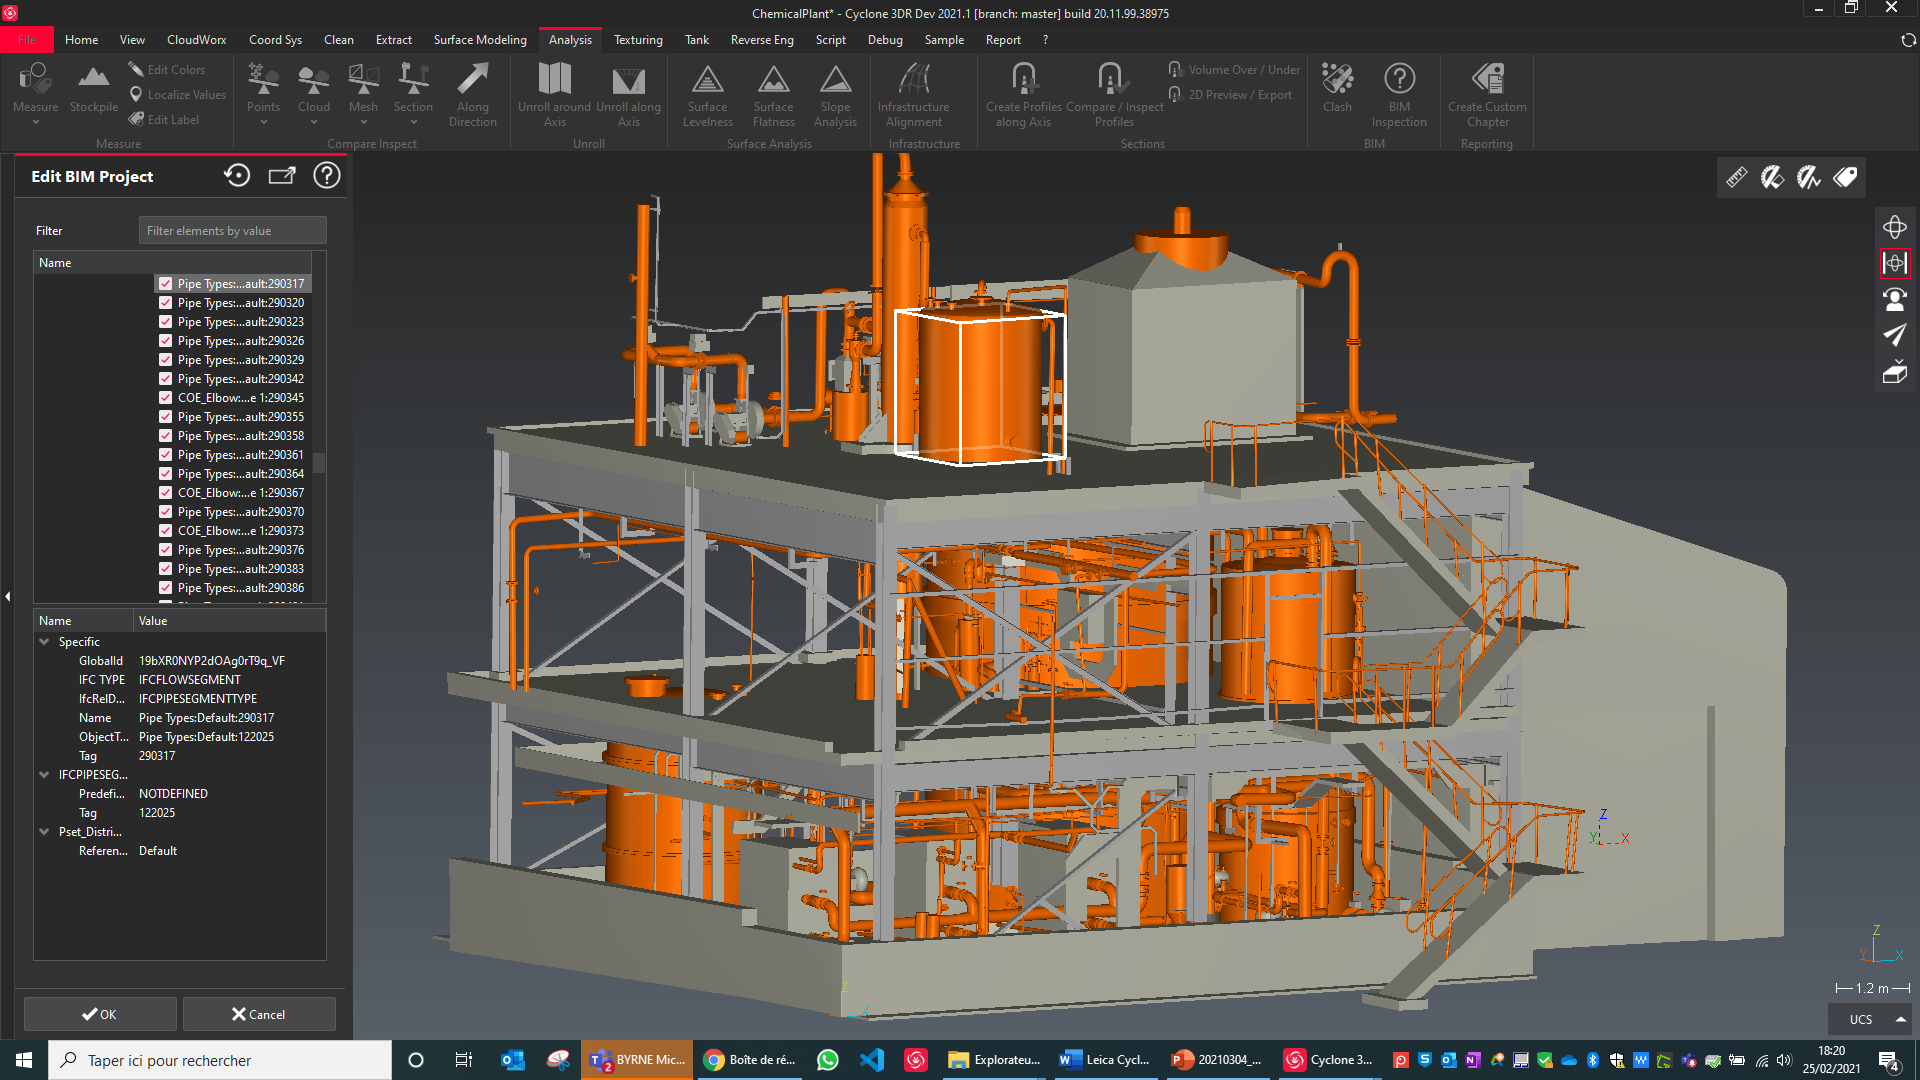Toggle Pipe Types Default:290386 checkbox
Image resolution: width=1920 pixels, height=1080 pixels.
tap(166, 588)
